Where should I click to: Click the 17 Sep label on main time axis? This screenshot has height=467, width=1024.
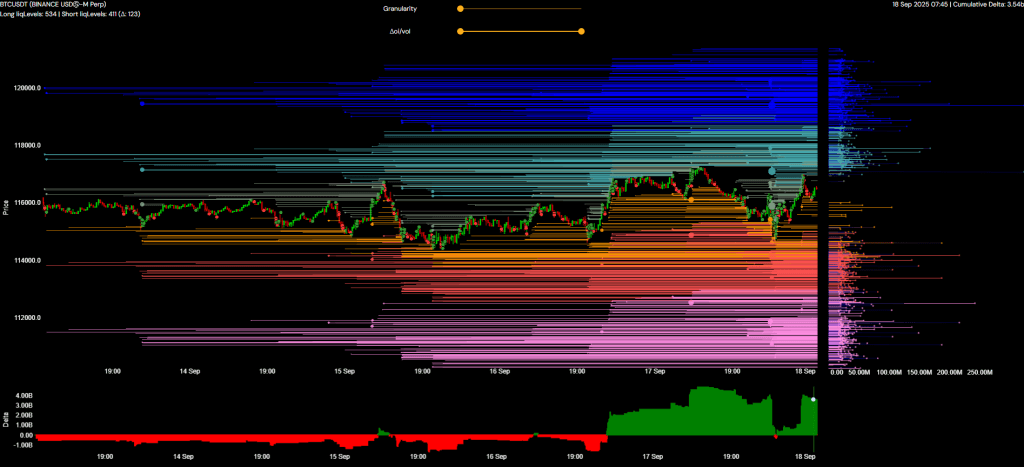(x=654, y=370)
